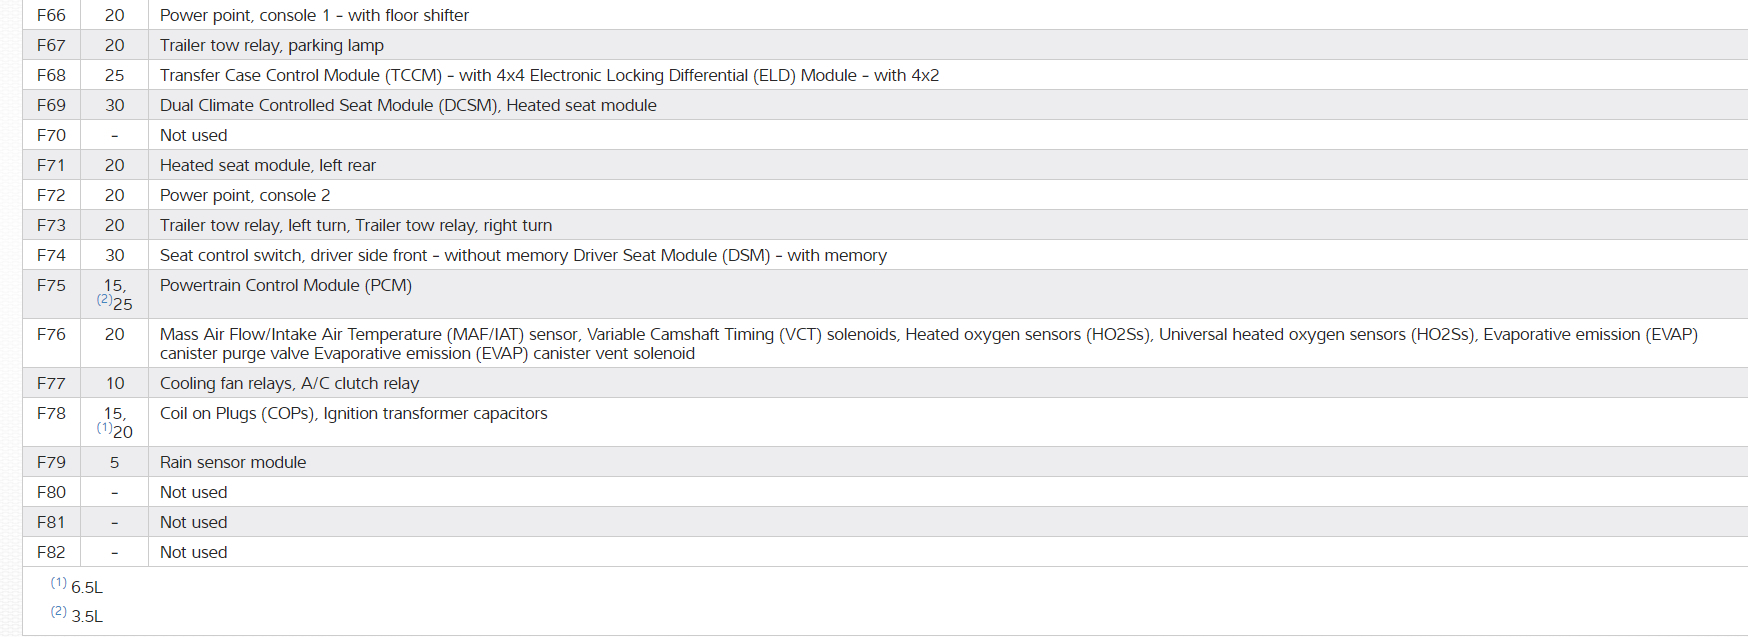Click the footnote (2) marker in row F75
Viewport: 1748px width, 637px height.
click(104, 299)
